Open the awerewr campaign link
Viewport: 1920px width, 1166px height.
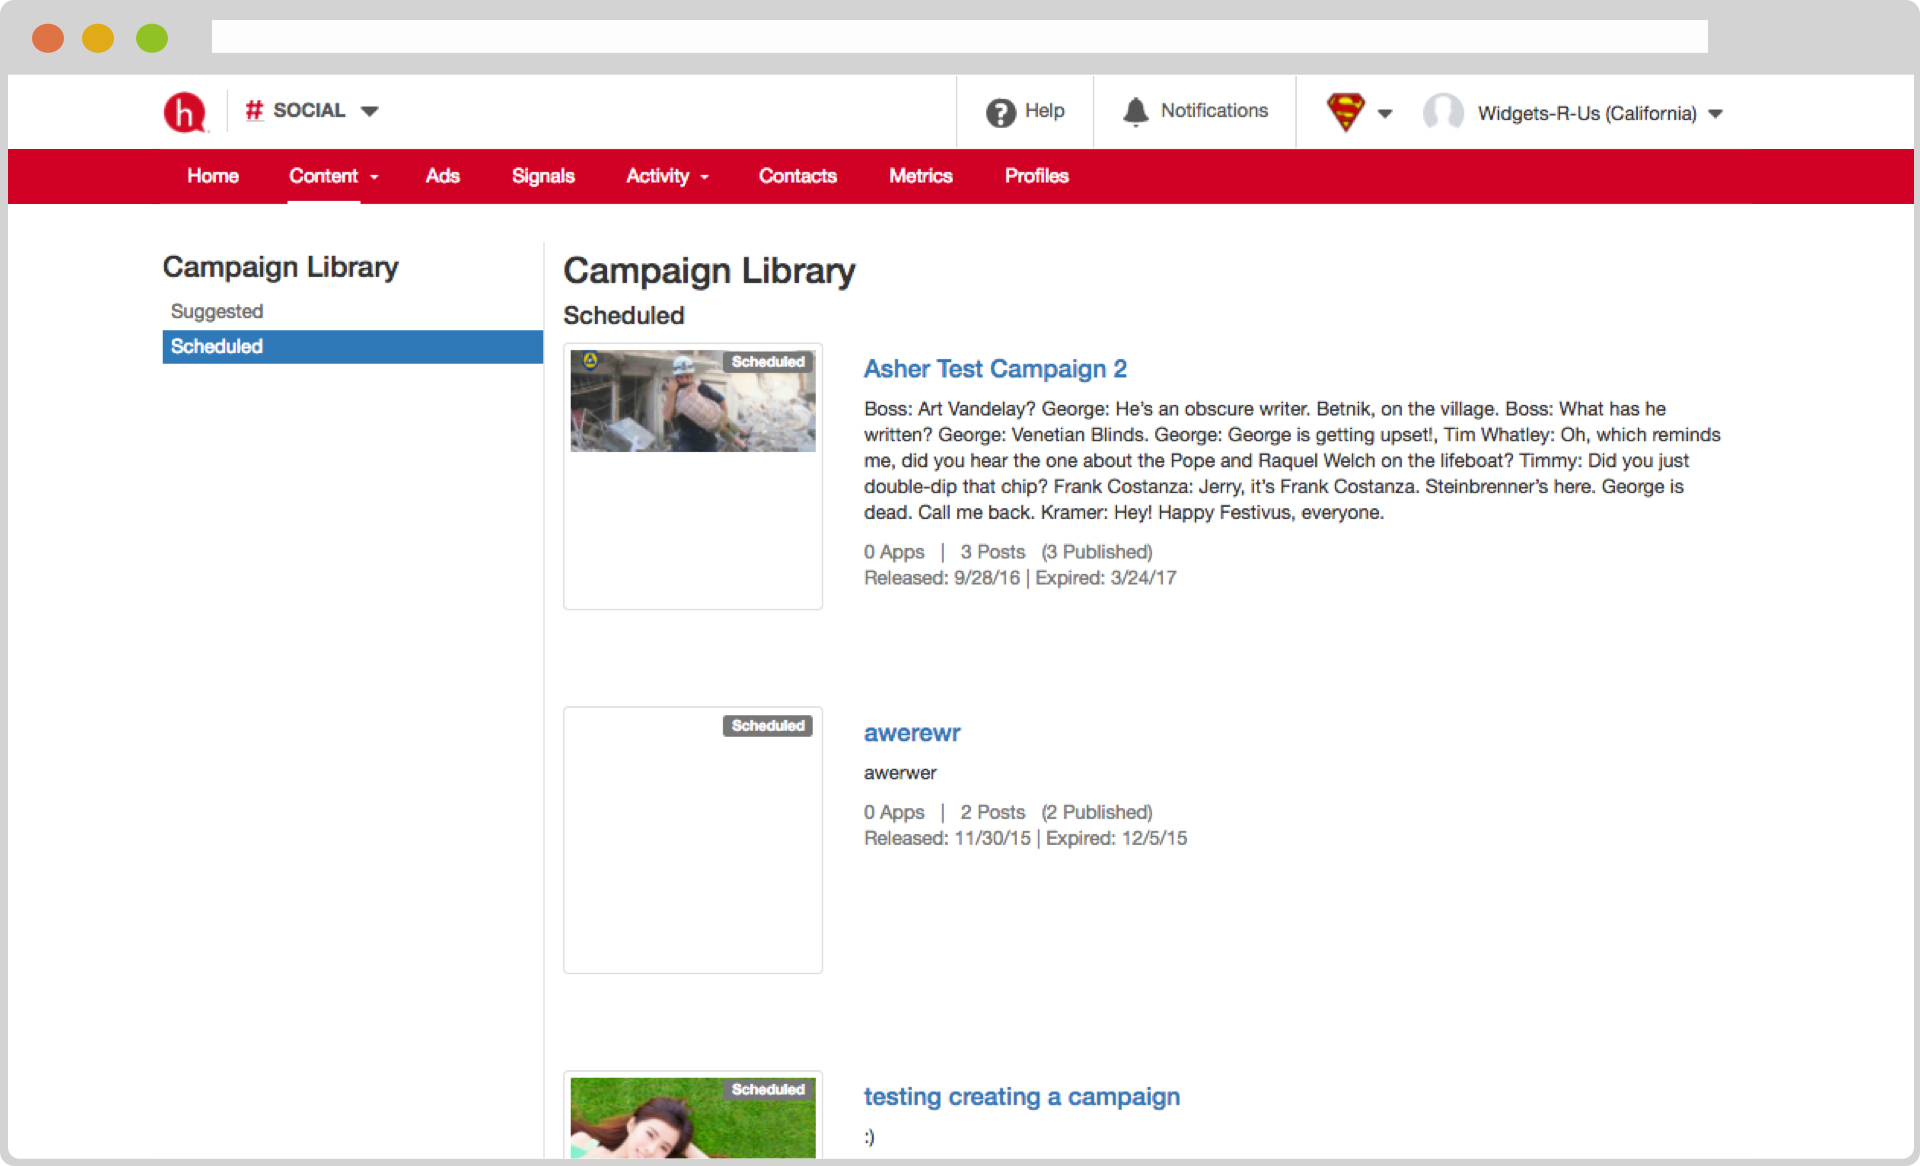tap(912, 733)
